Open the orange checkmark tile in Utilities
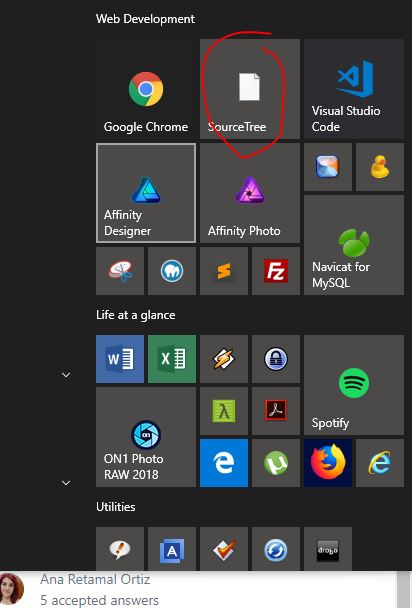Screen dimensions: 412x608 point(224,549)
